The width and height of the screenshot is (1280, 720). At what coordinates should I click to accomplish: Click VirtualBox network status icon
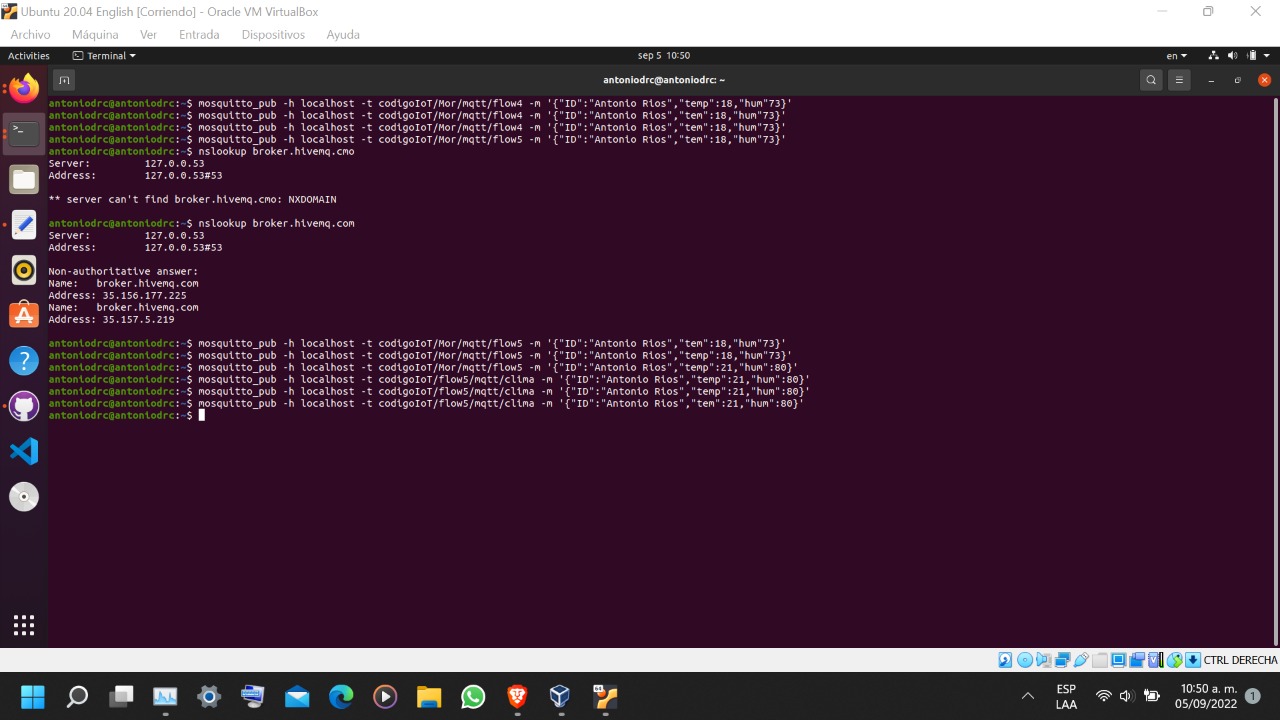point(1063,660)
